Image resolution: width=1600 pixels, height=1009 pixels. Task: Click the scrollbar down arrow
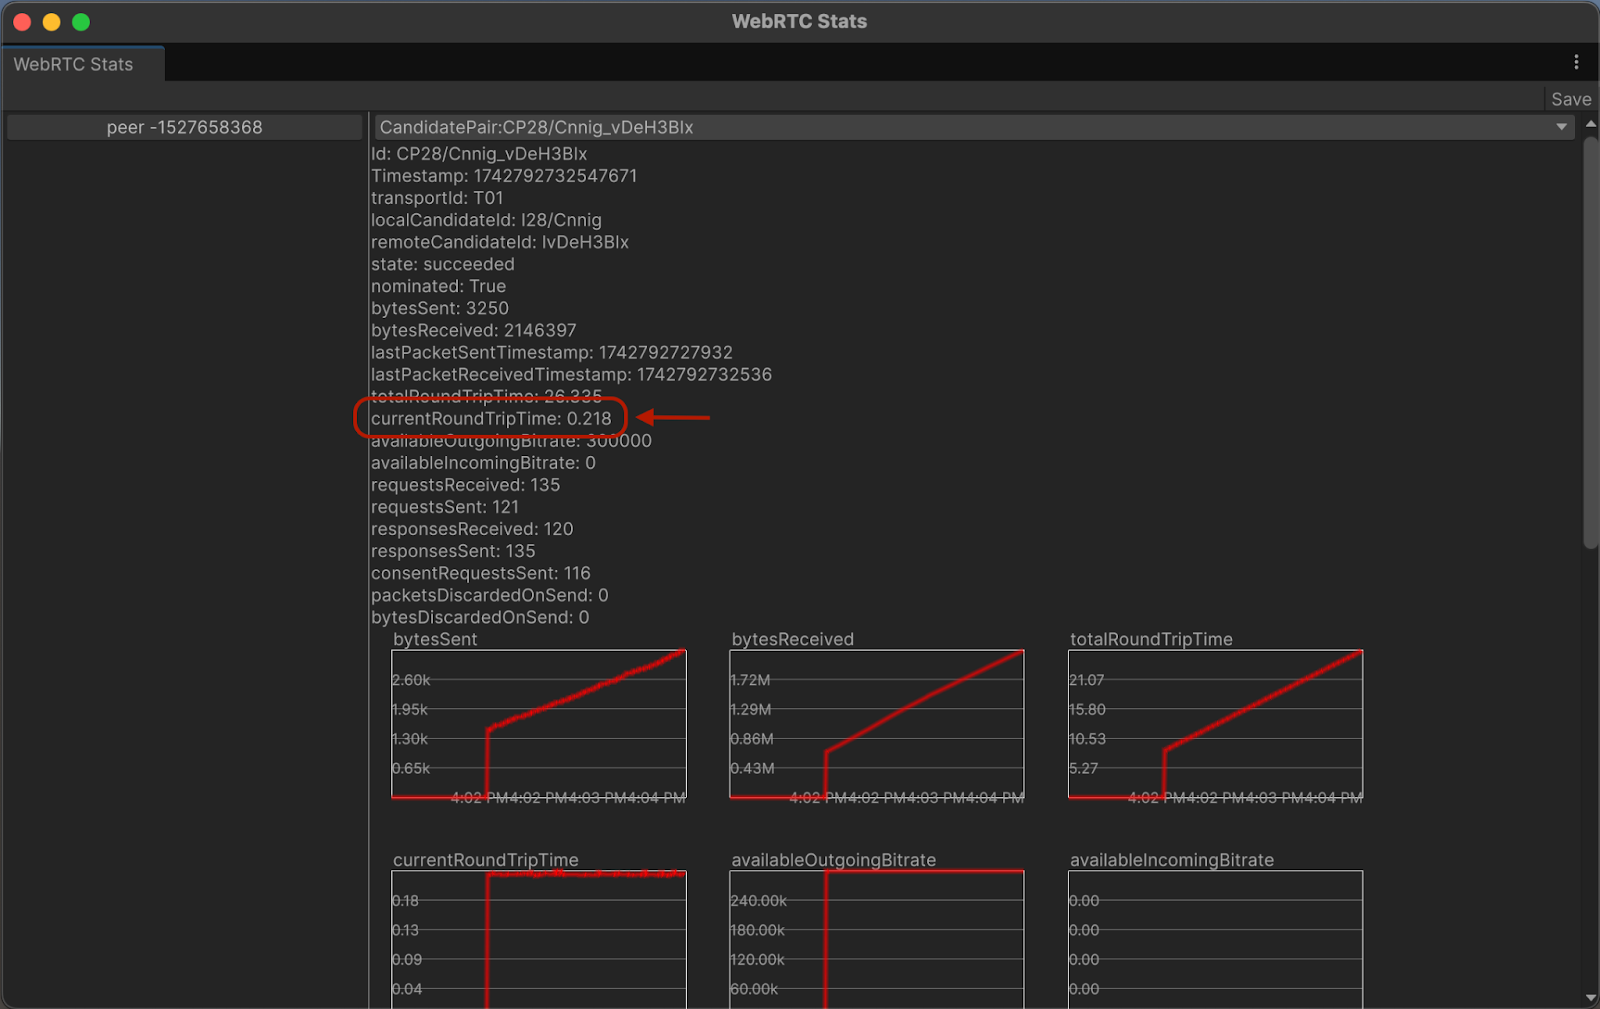(1590, 998)
